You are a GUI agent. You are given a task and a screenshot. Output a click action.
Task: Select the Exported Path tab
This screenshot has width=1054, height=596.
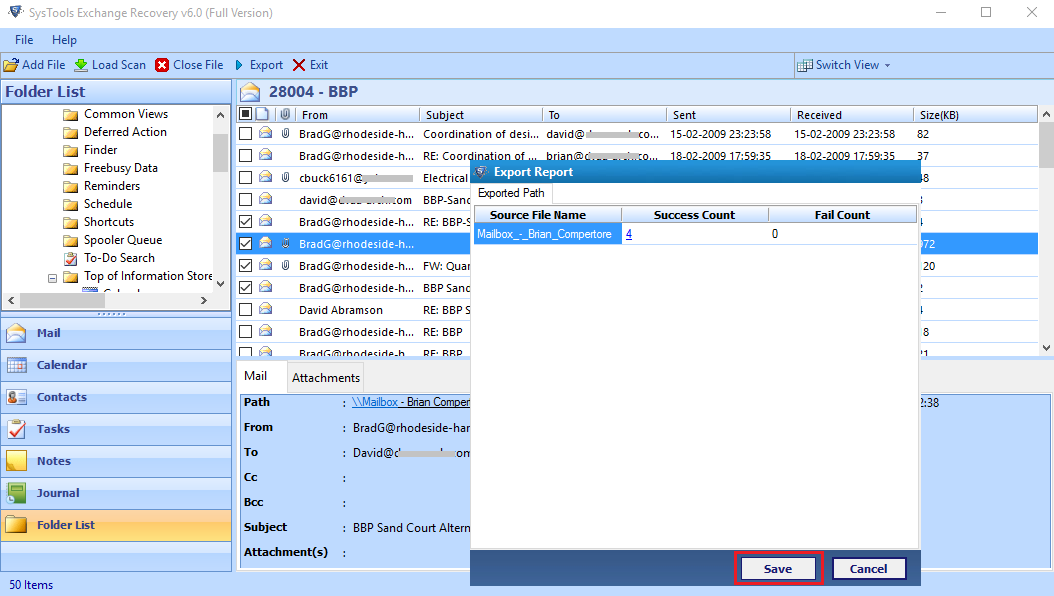point(512,194)
